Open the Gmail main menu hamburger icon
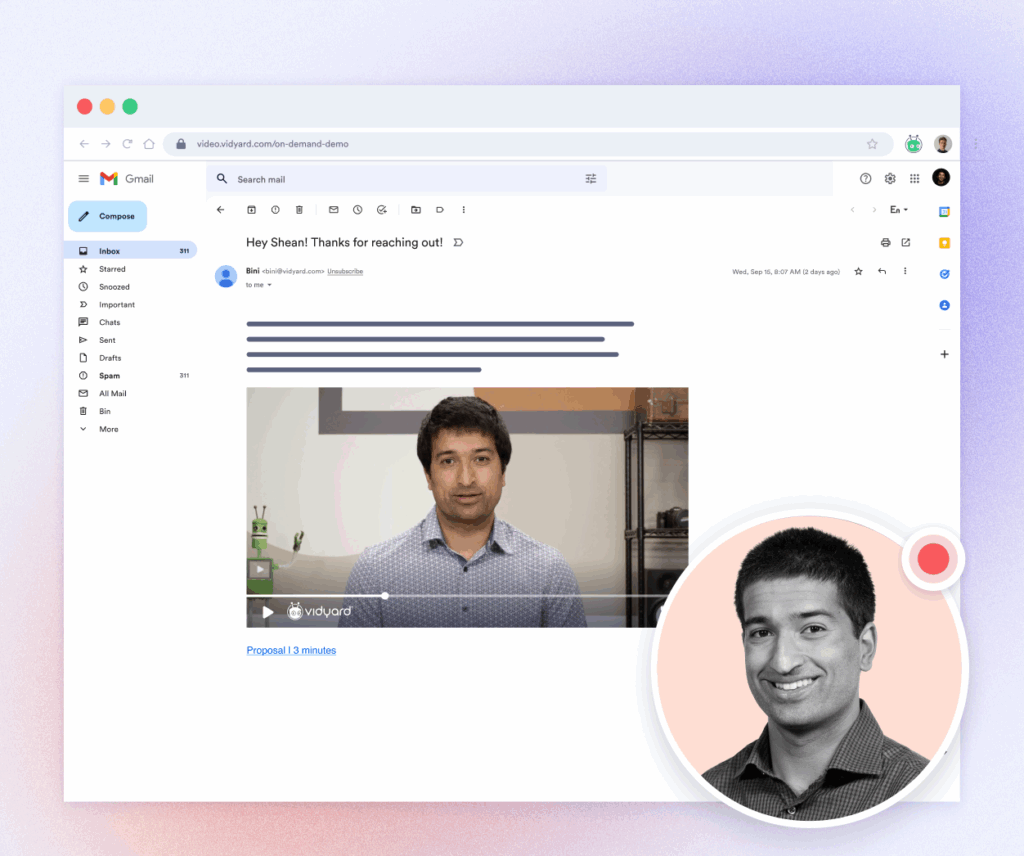The image size is (1024, 856). tap(84, 179)
